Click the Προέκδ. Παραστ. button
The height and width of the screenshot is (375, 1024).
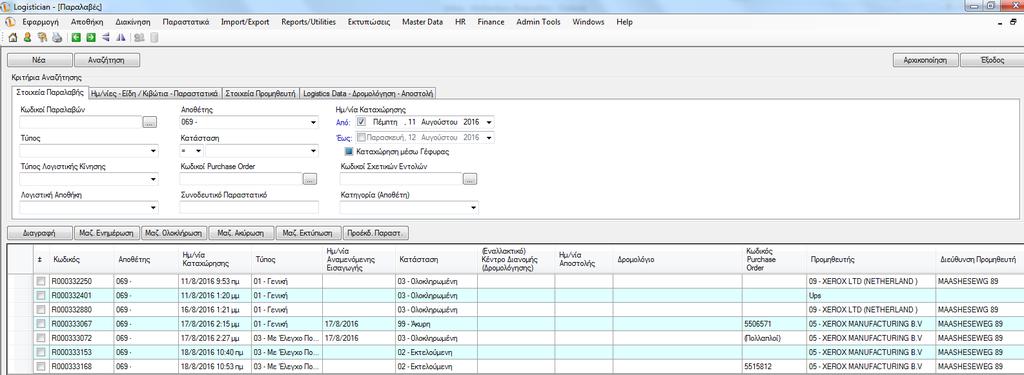point(376,233)
